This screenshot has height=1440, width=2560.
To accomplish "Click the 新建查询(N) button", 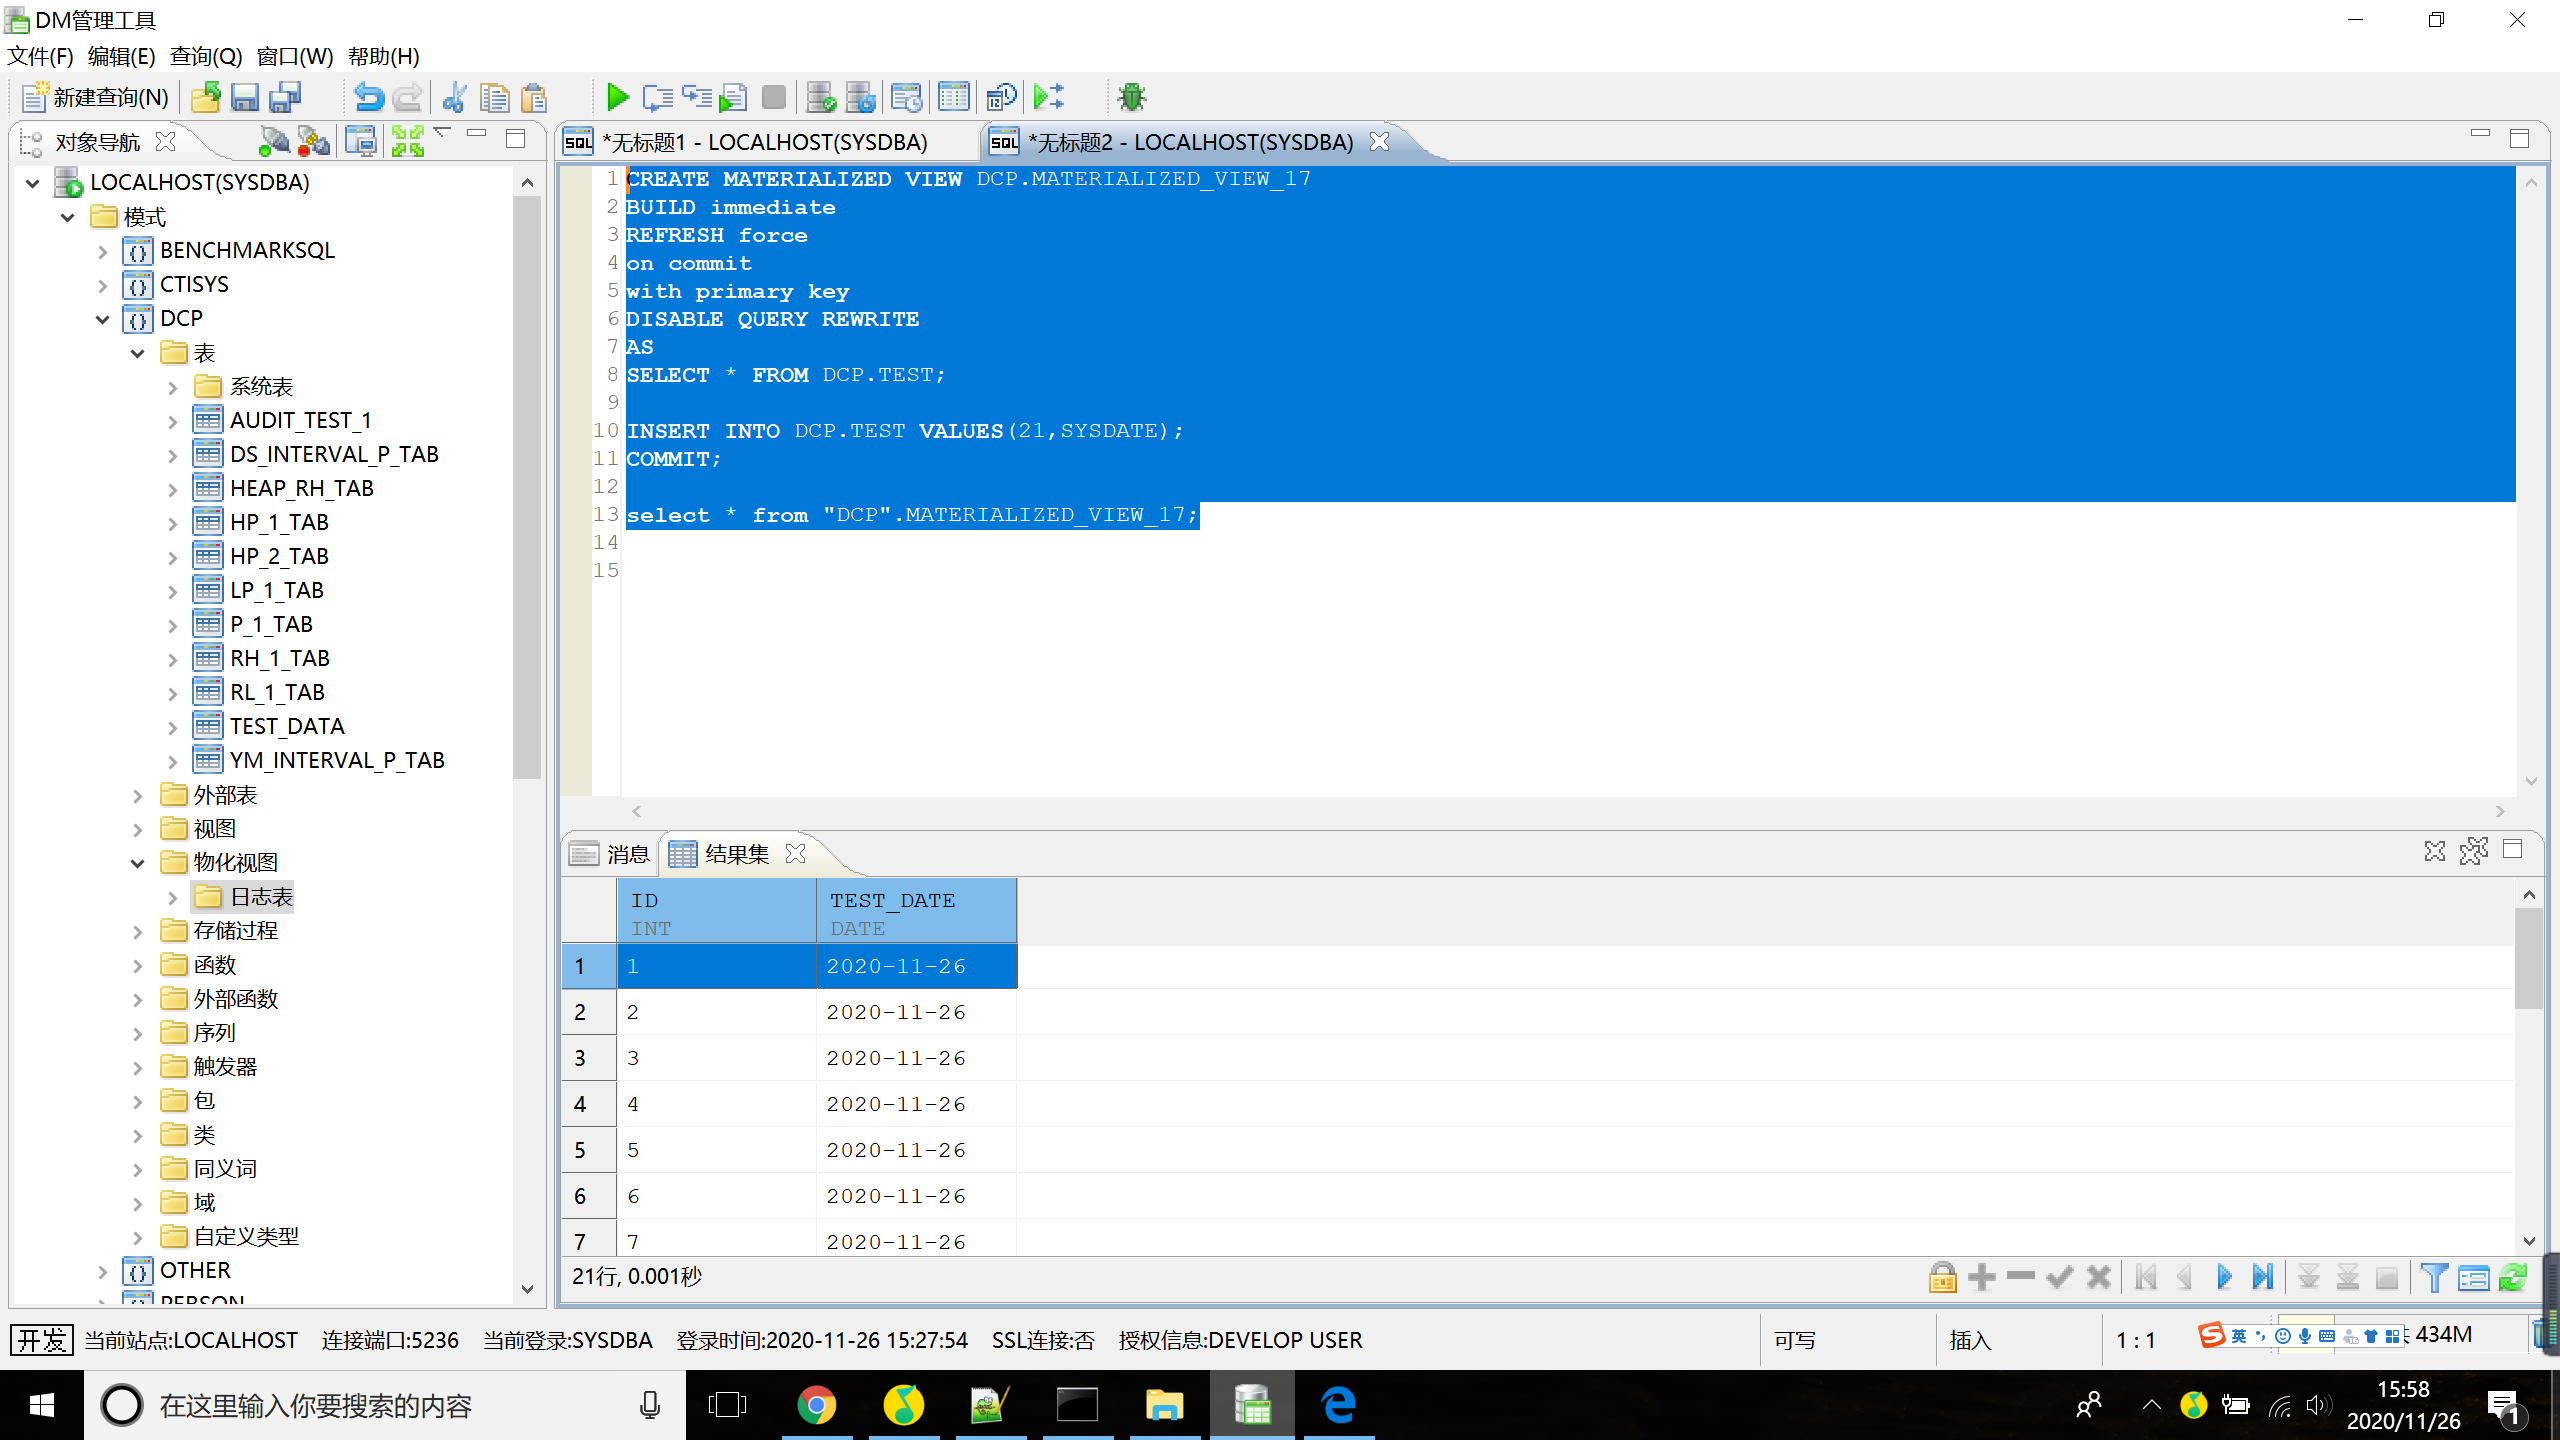I will [97, 97].
